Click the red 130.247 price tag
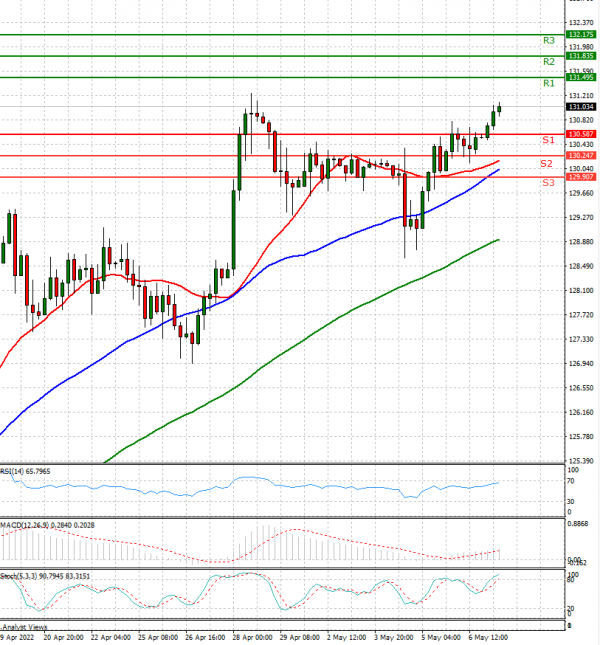Screen dimensions: 600x645 580,156
